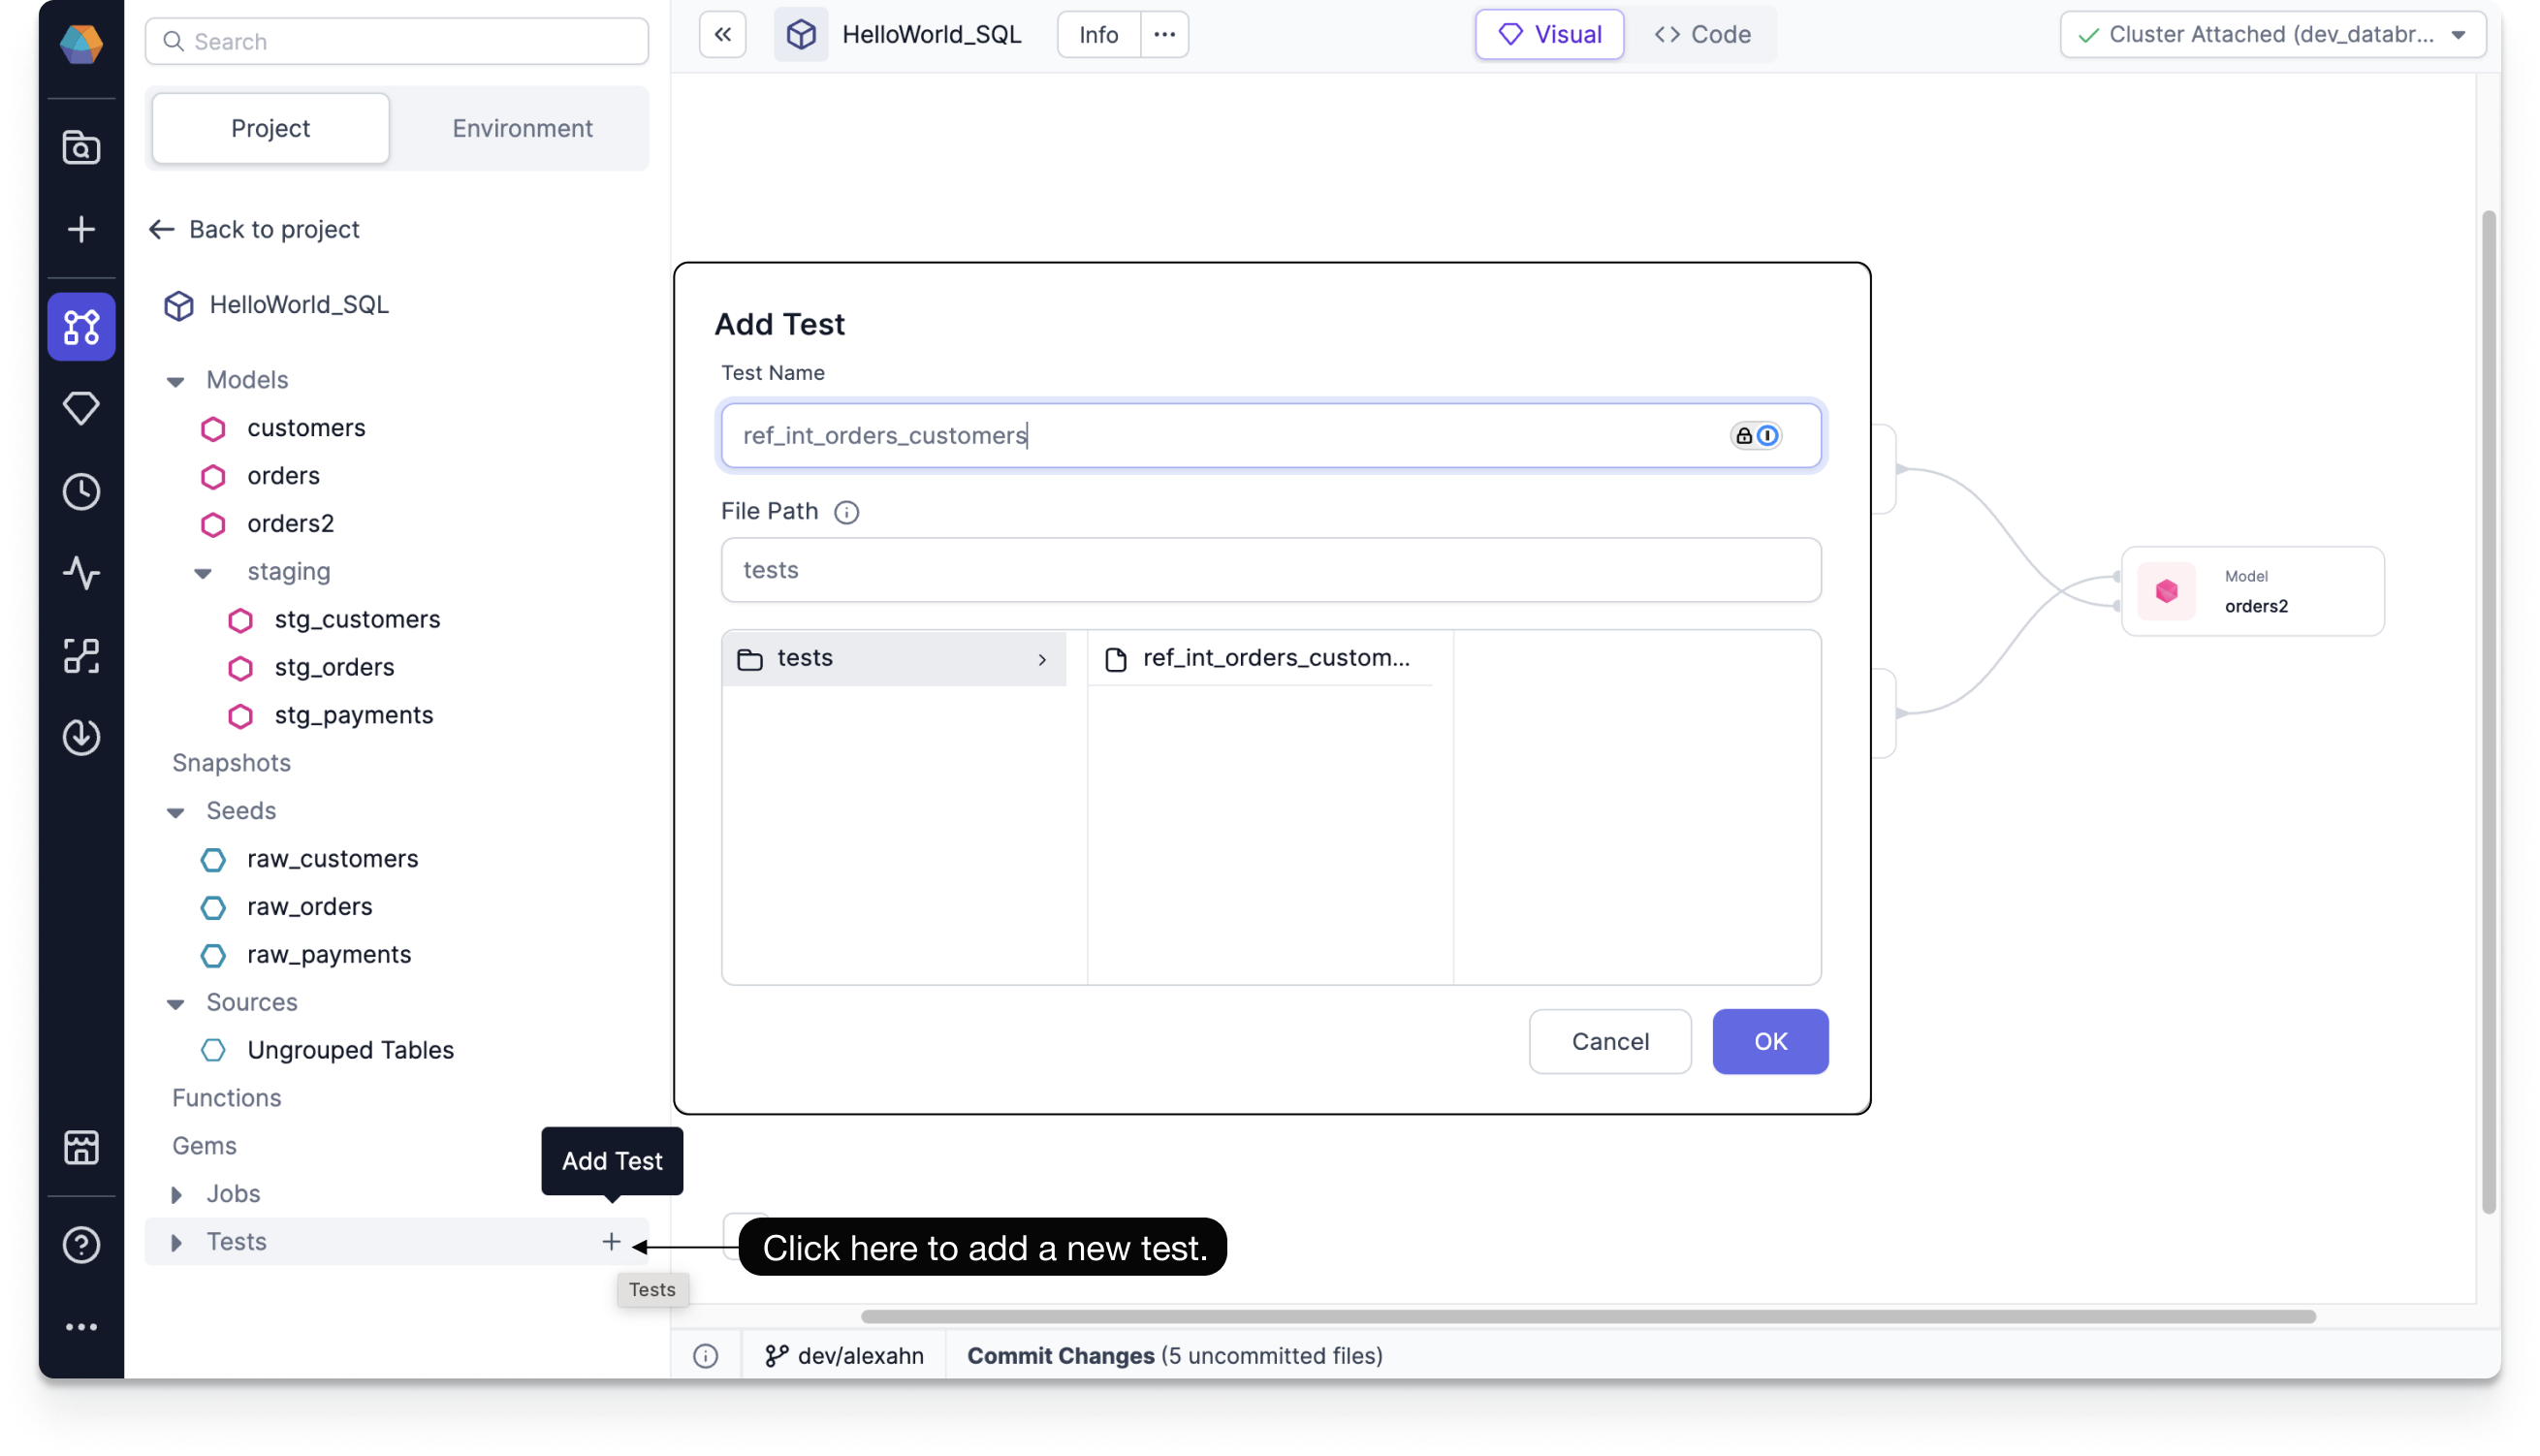The height and width of the screenshot is (1456, 2540).
Task: Select ref_int_orders_custom... file in browser
Action: click(1260, 658)
